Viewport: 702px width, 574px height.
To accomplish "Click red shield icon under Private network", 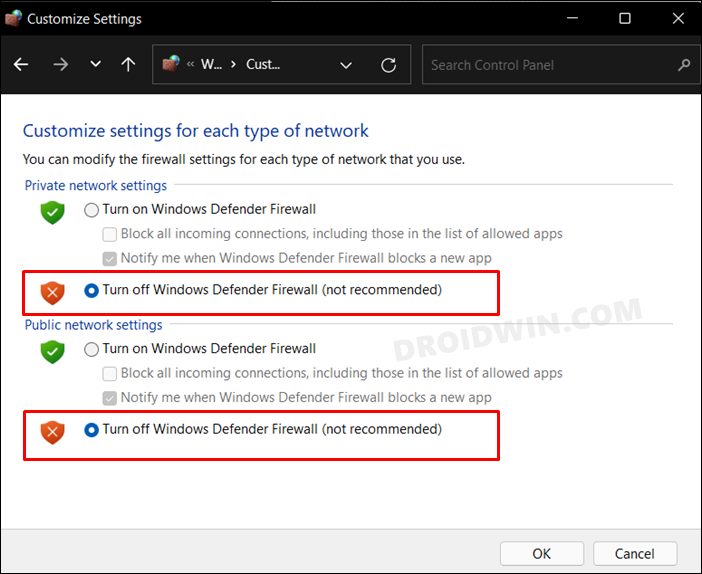I will [52, 293].
